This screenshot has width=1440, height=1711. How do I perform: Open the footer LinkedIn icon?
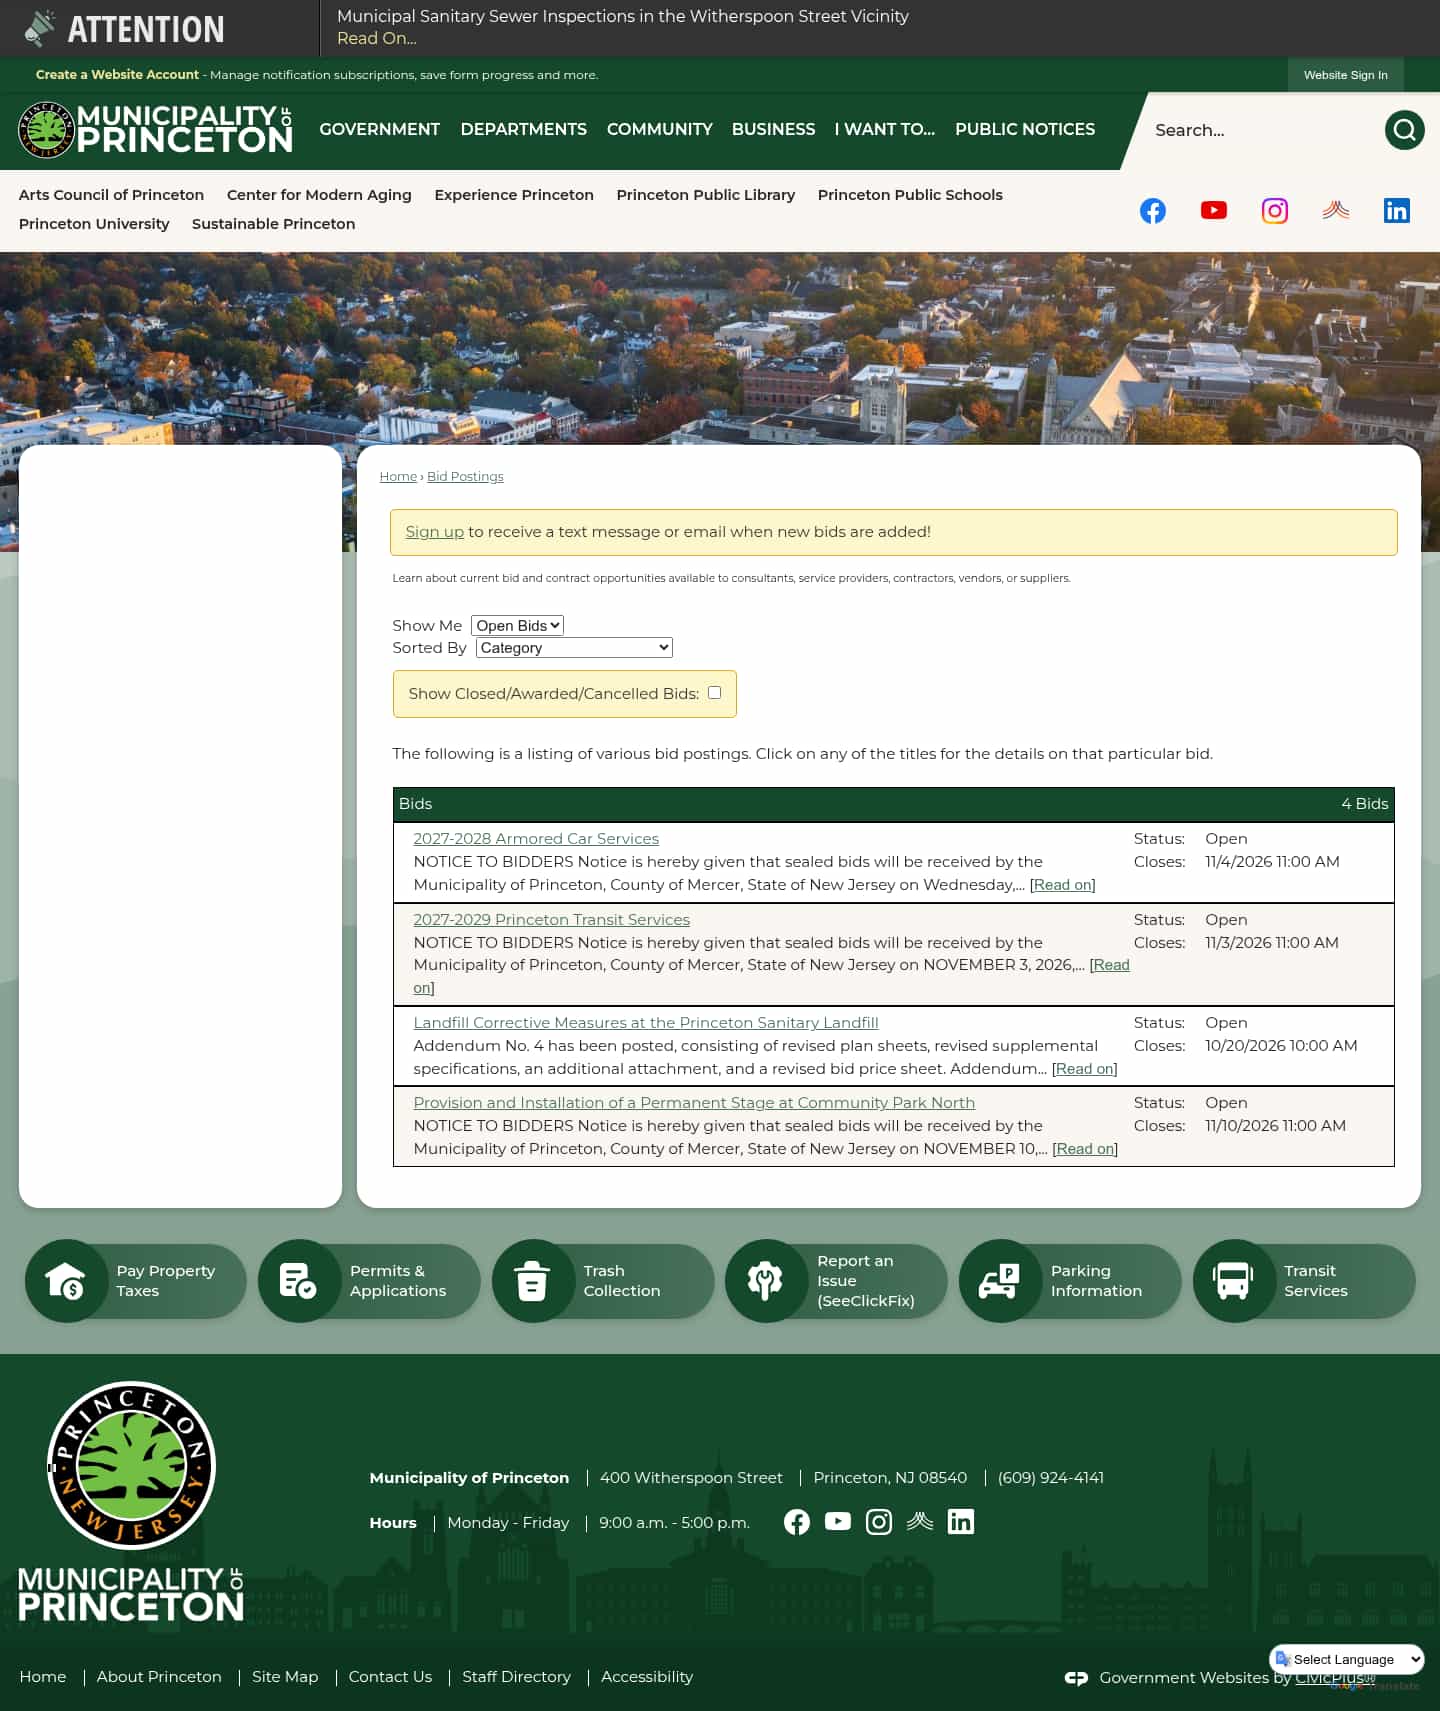(x=961, y=1522)
